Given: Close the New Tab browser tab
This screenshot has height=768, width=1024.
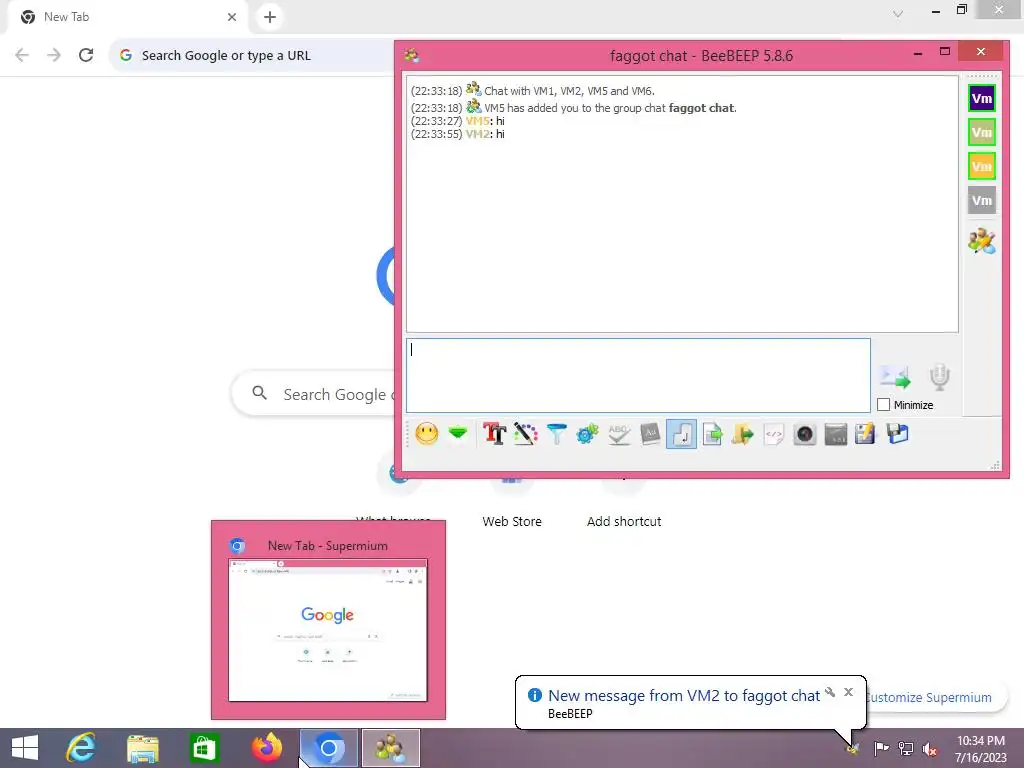Looking at the screenshot, I should (232, 17).
